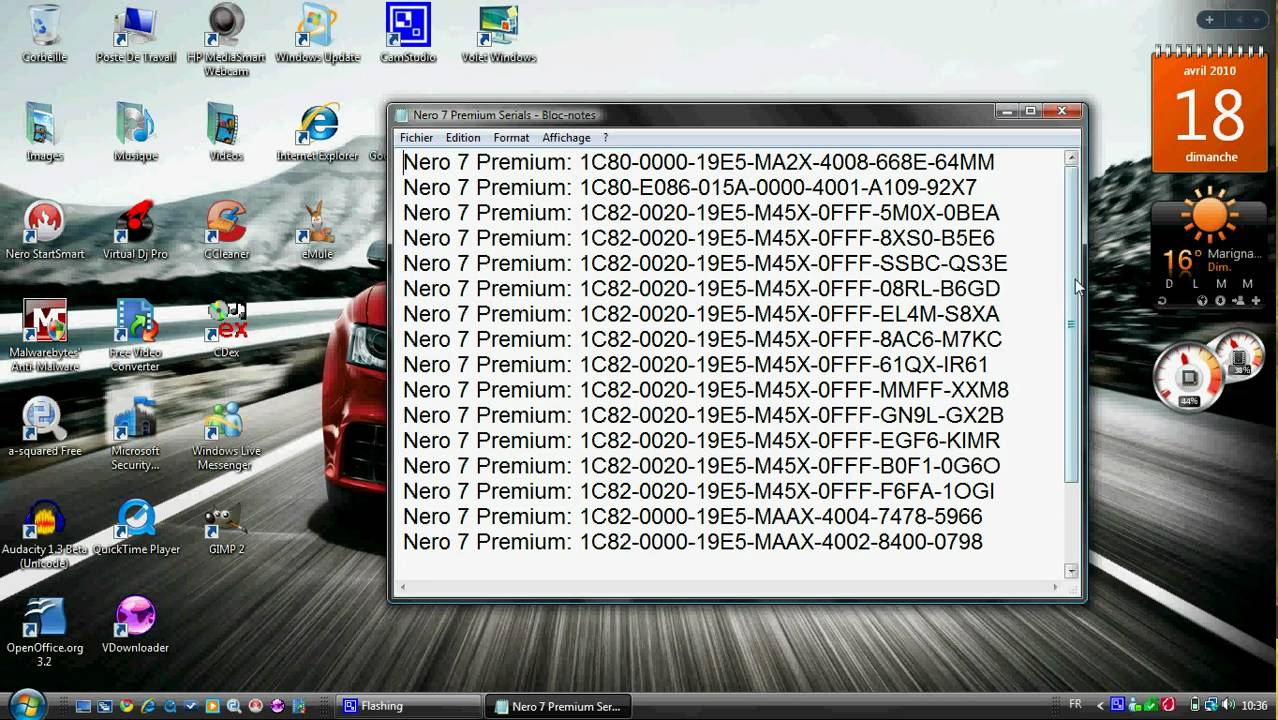Open a-squared Free shortcut

(x=44, y=427)
